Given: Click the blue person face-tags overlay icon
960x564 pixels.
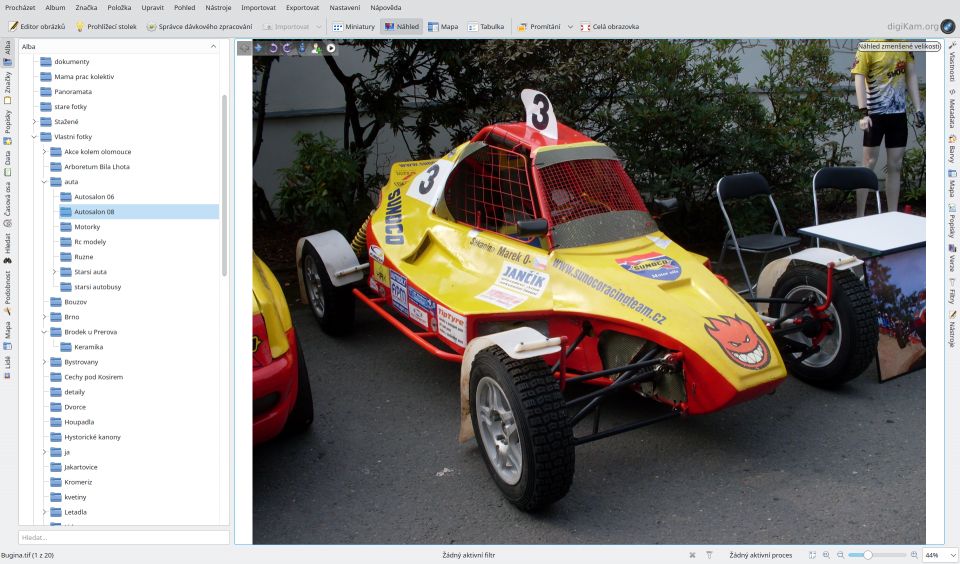Looking at the screenshot, I should [x=302, y=48].
